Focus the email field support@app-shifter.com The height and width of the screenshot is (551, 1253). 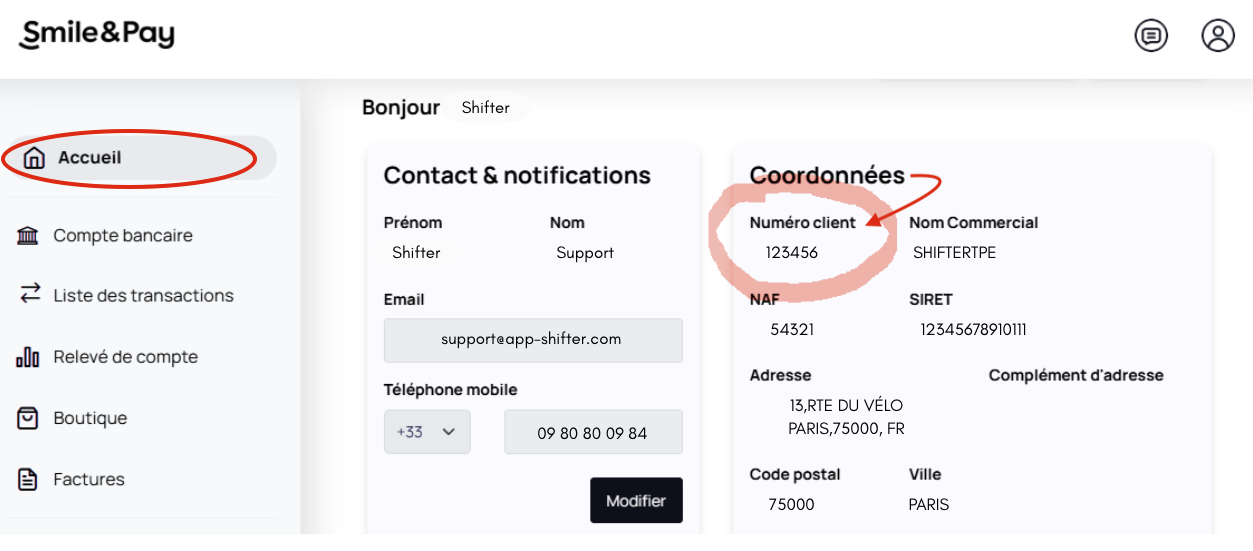pos(533,340)
